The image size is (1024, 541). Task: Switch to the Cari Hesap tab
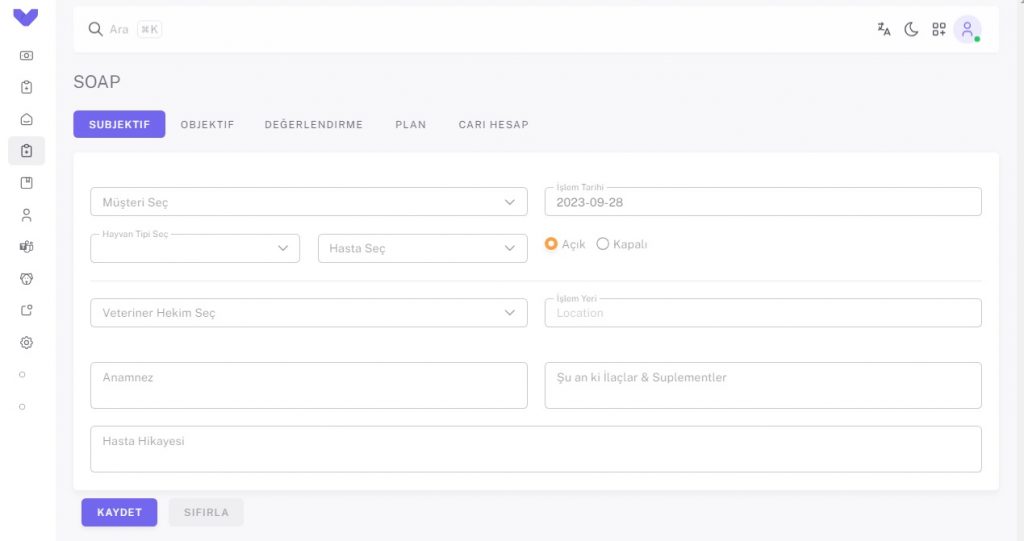tap(494, 124)
